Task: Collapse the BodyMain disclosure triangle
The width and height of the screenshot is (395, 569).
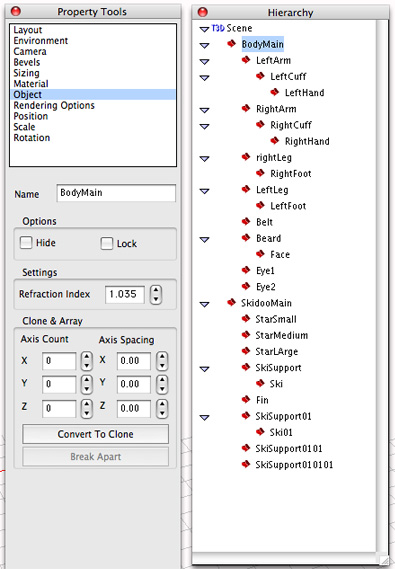Action: click(x=205, y=45)
